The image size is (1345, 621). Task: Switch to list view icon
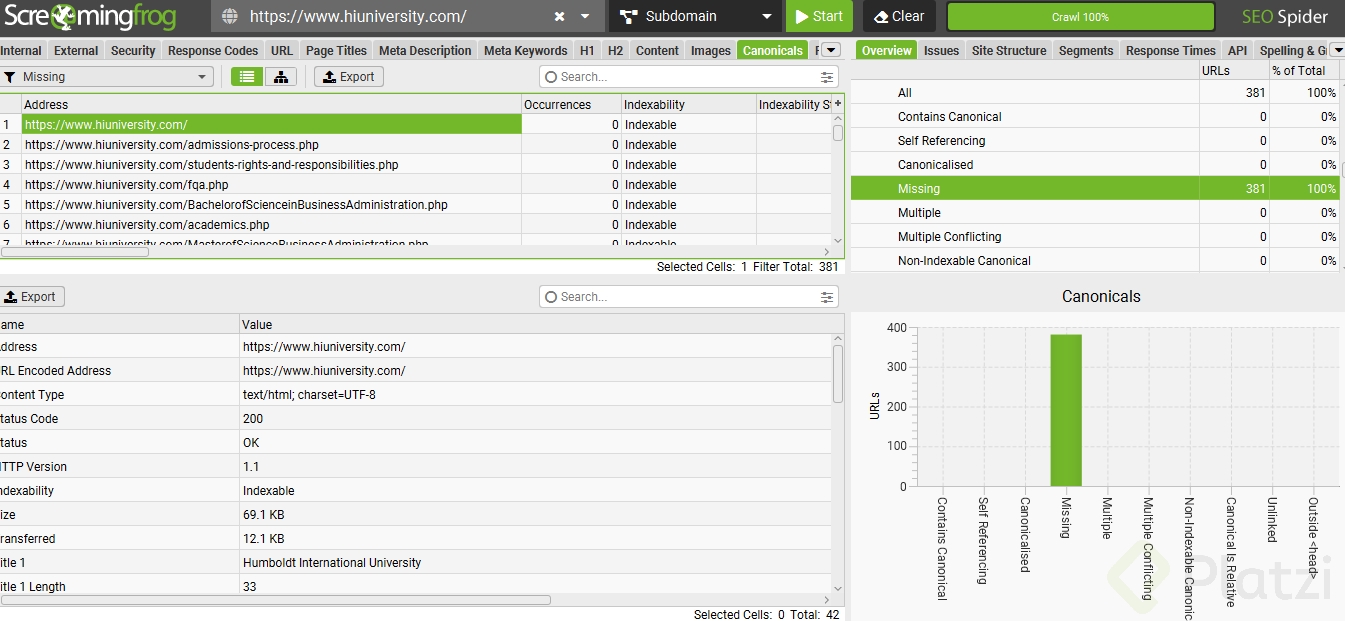(x=247, y=77)
